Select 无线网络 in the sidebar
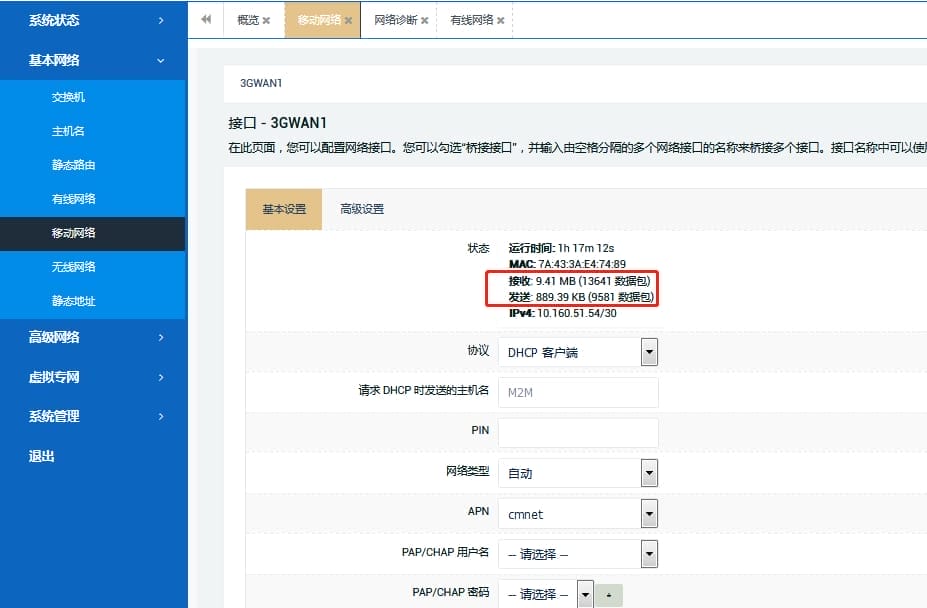Viewport: 927px width, 608px height. 93,267
